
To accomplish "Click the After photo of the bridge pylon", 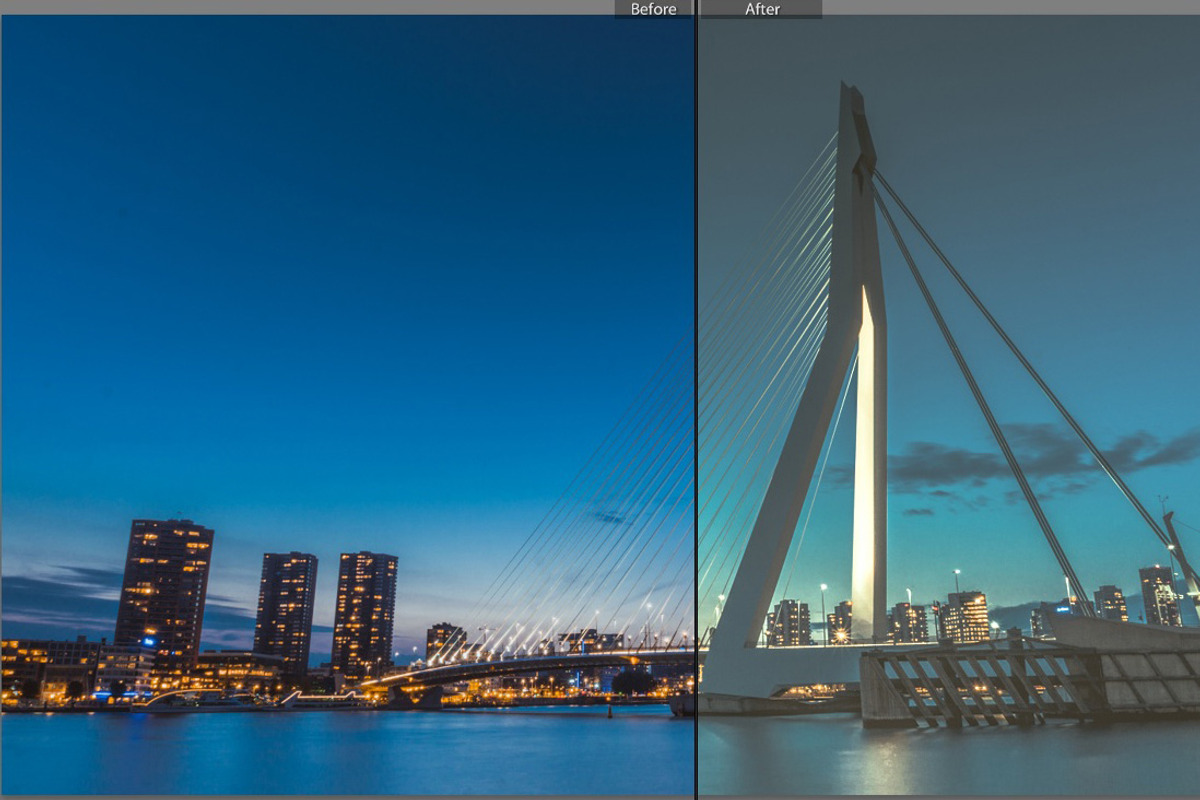I will pyautogui.click(x=949, y=405).
